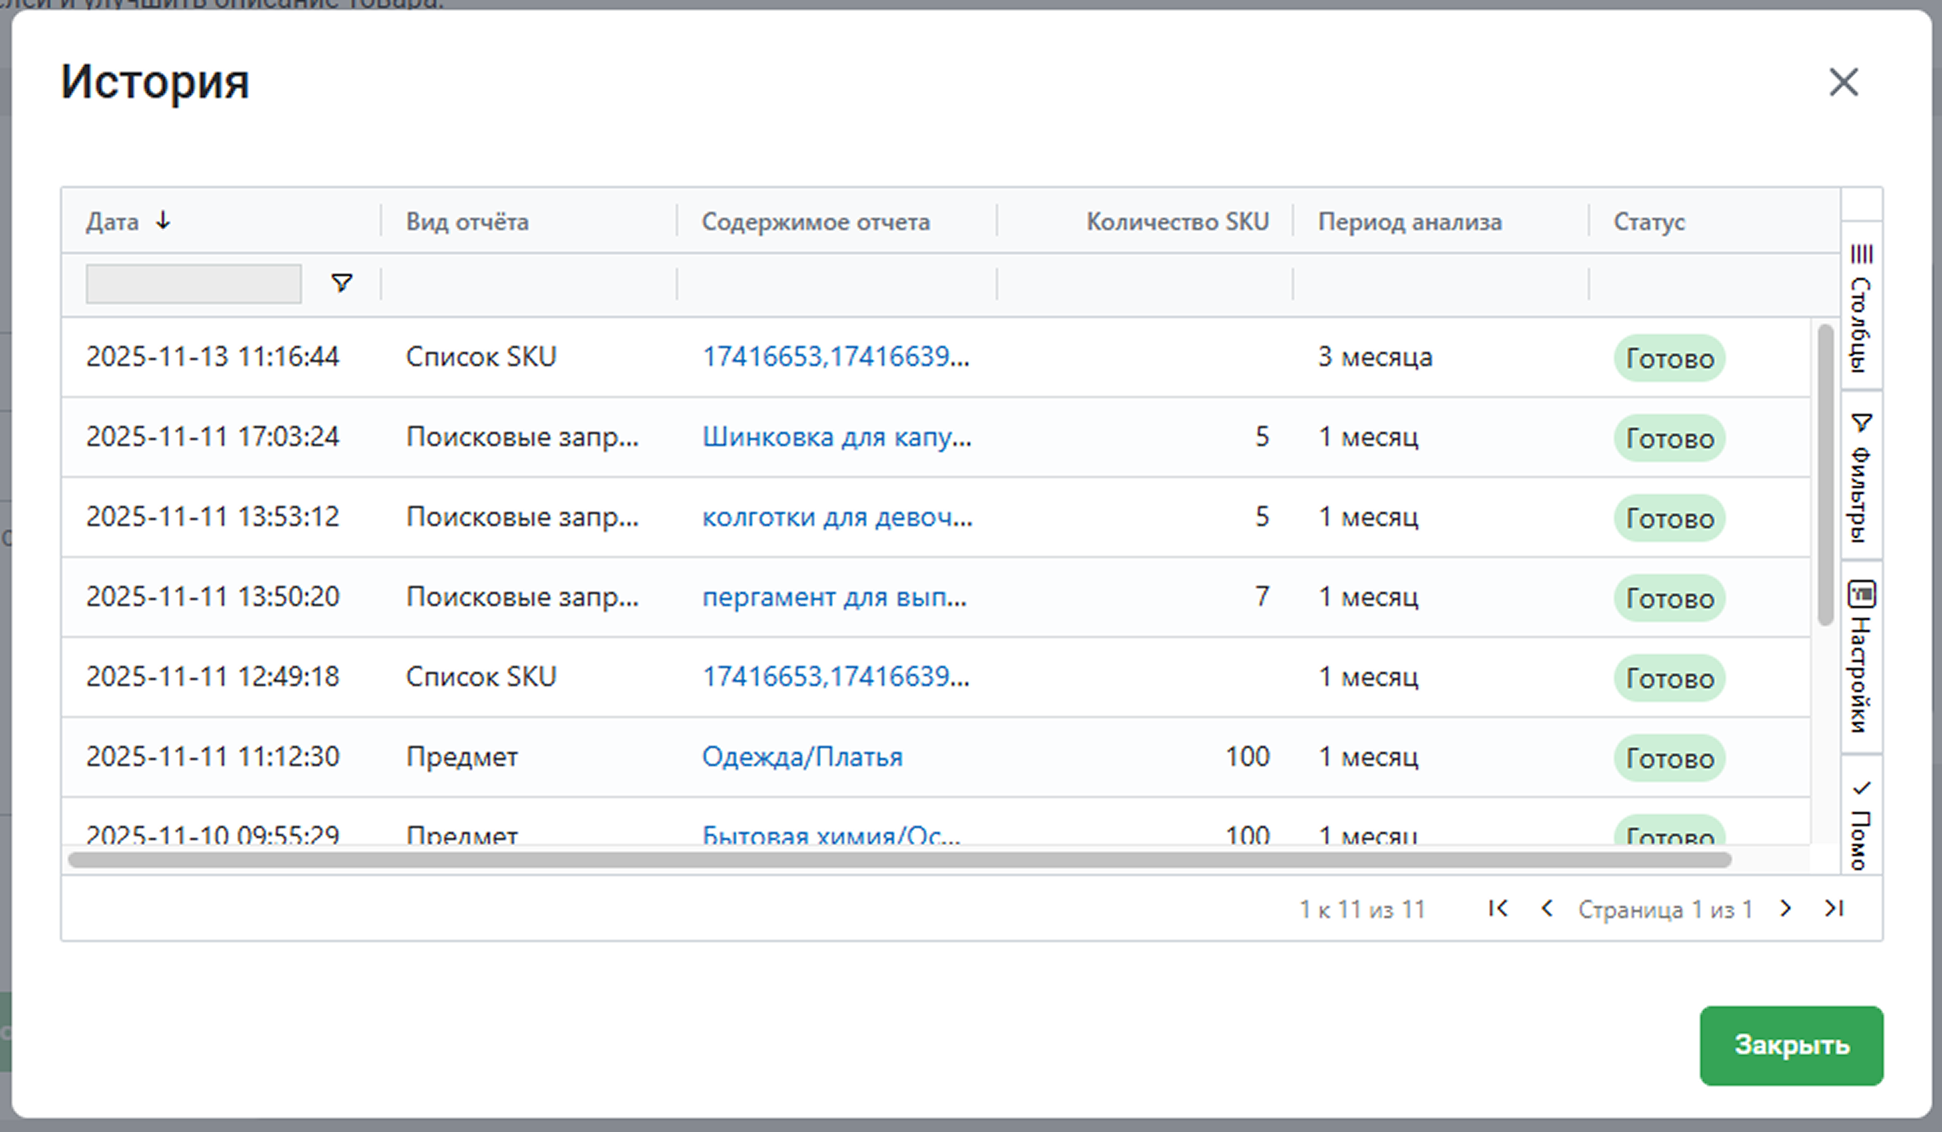Screen dimensions: 1942x1132
Task: Open report link Шинковка для капу...
Action: coord(836,437)
